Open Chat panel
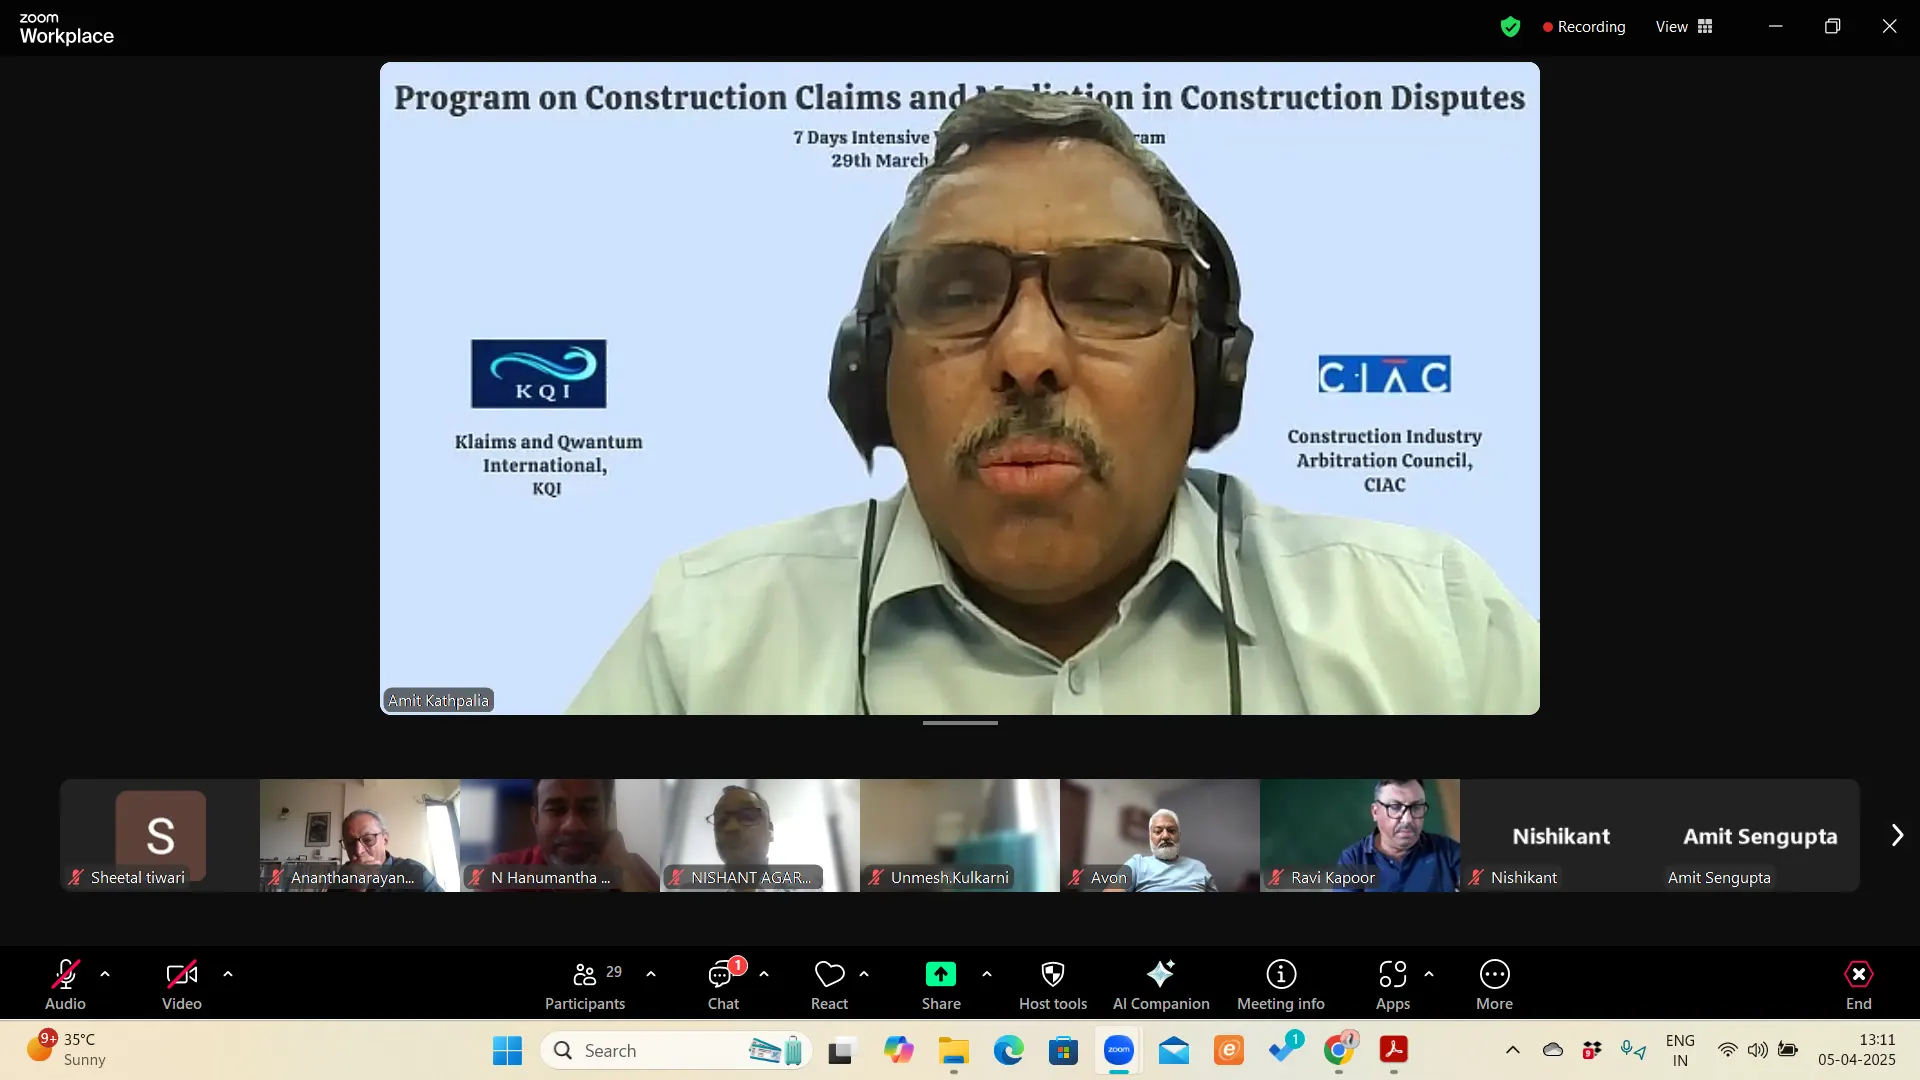 point(724,985)
